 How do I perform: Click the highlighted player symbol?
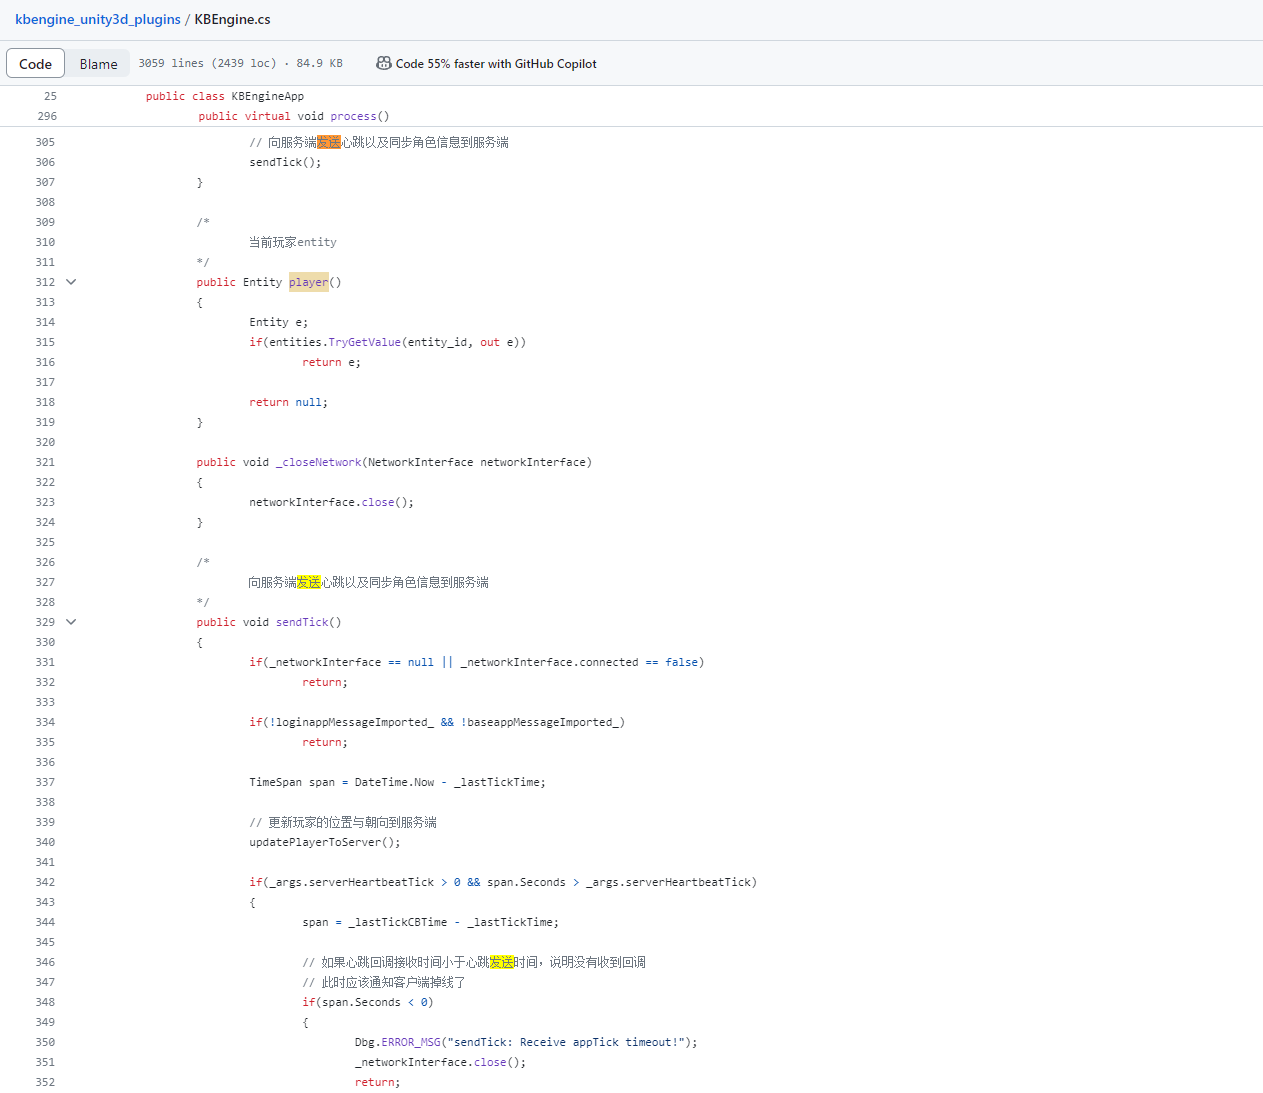[x=308, y=282]
